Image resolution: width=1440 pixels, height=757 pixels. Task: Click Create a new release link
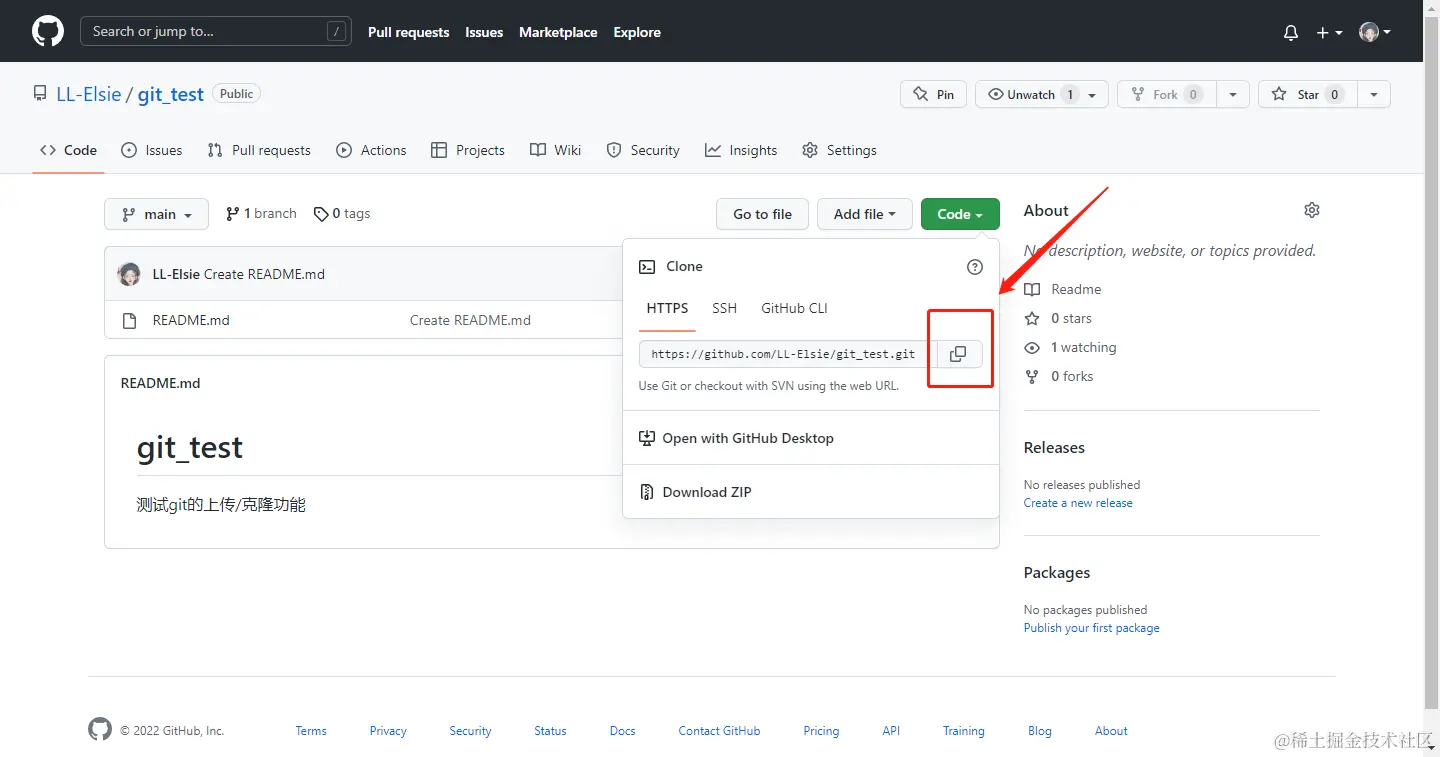pos(1078,503)
